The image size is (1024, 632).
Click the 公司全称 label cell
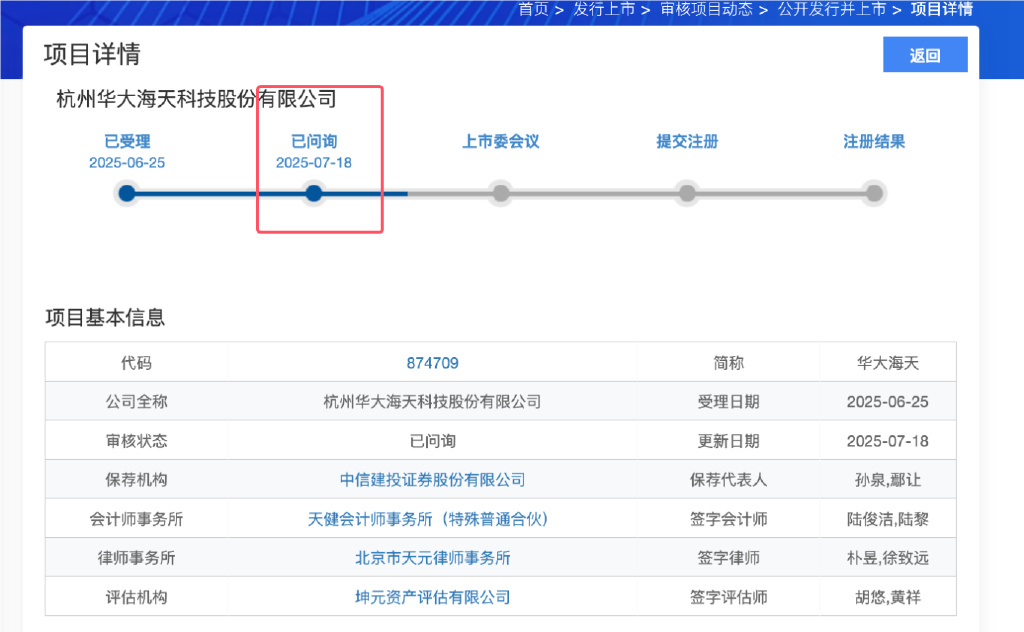tap(136, 402)
